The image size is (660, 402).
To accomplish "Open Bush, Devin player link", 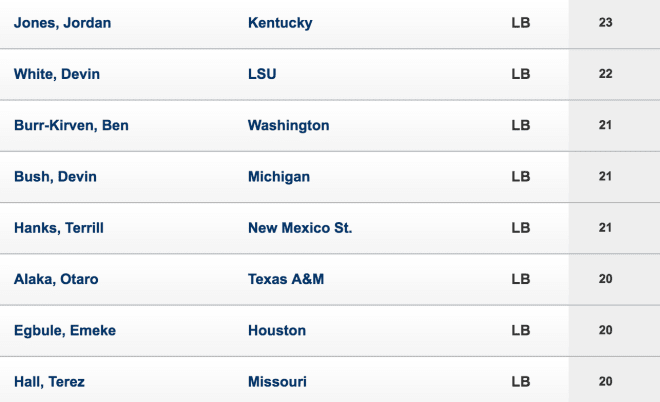I will click(x=55, y=177).
